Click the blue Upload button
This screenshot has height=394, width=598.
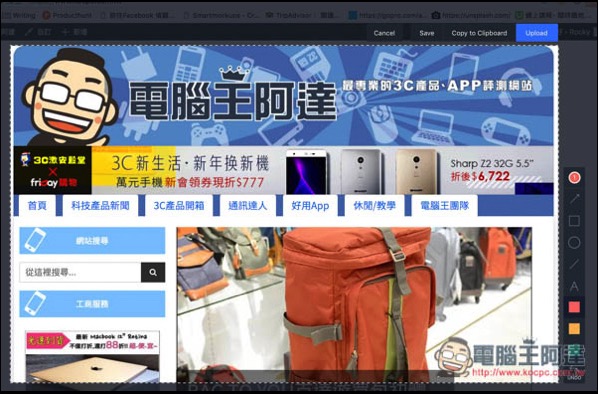click(x=537, y=33)
